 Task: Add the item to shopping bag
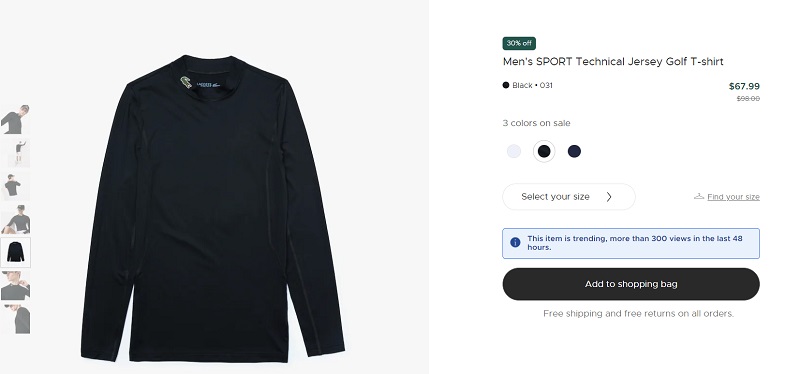click(x=631, y=284)
